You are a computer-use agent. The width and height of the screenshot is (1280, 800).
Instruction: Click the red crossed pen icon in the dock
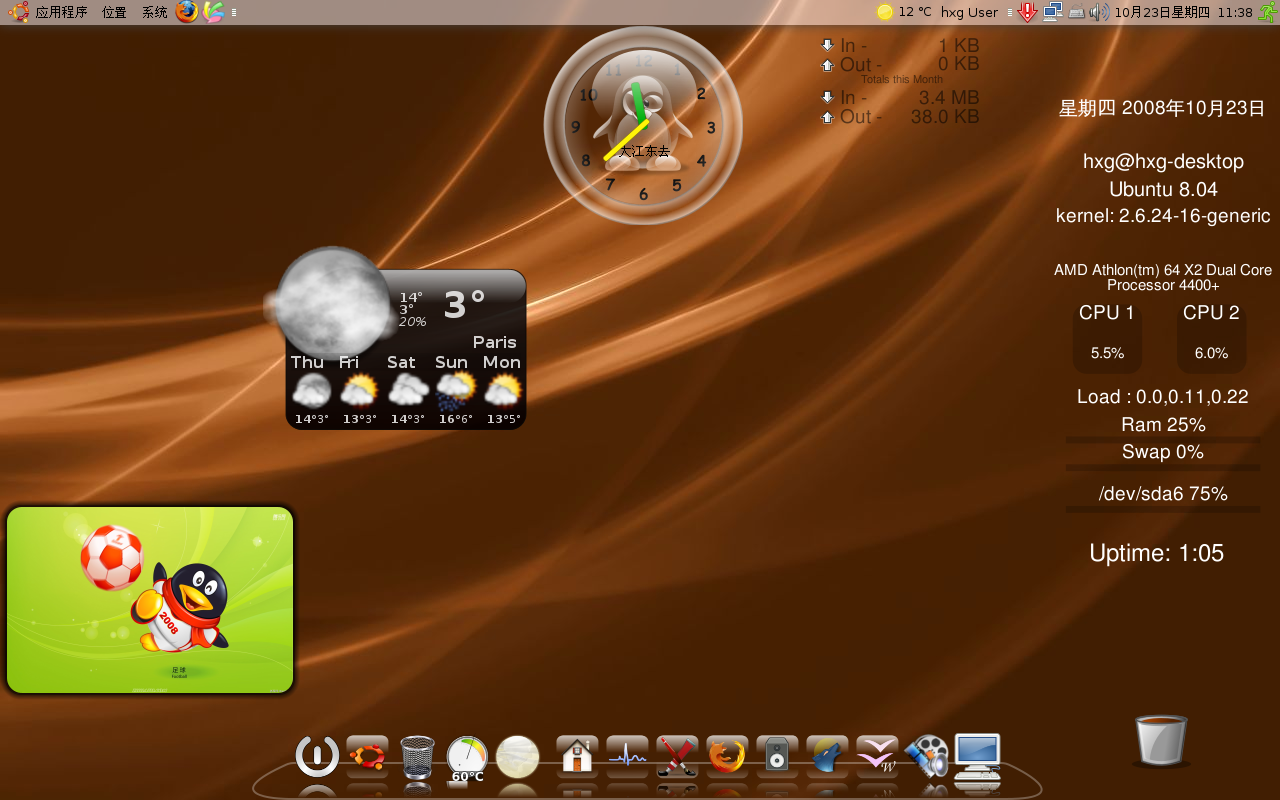677,755
